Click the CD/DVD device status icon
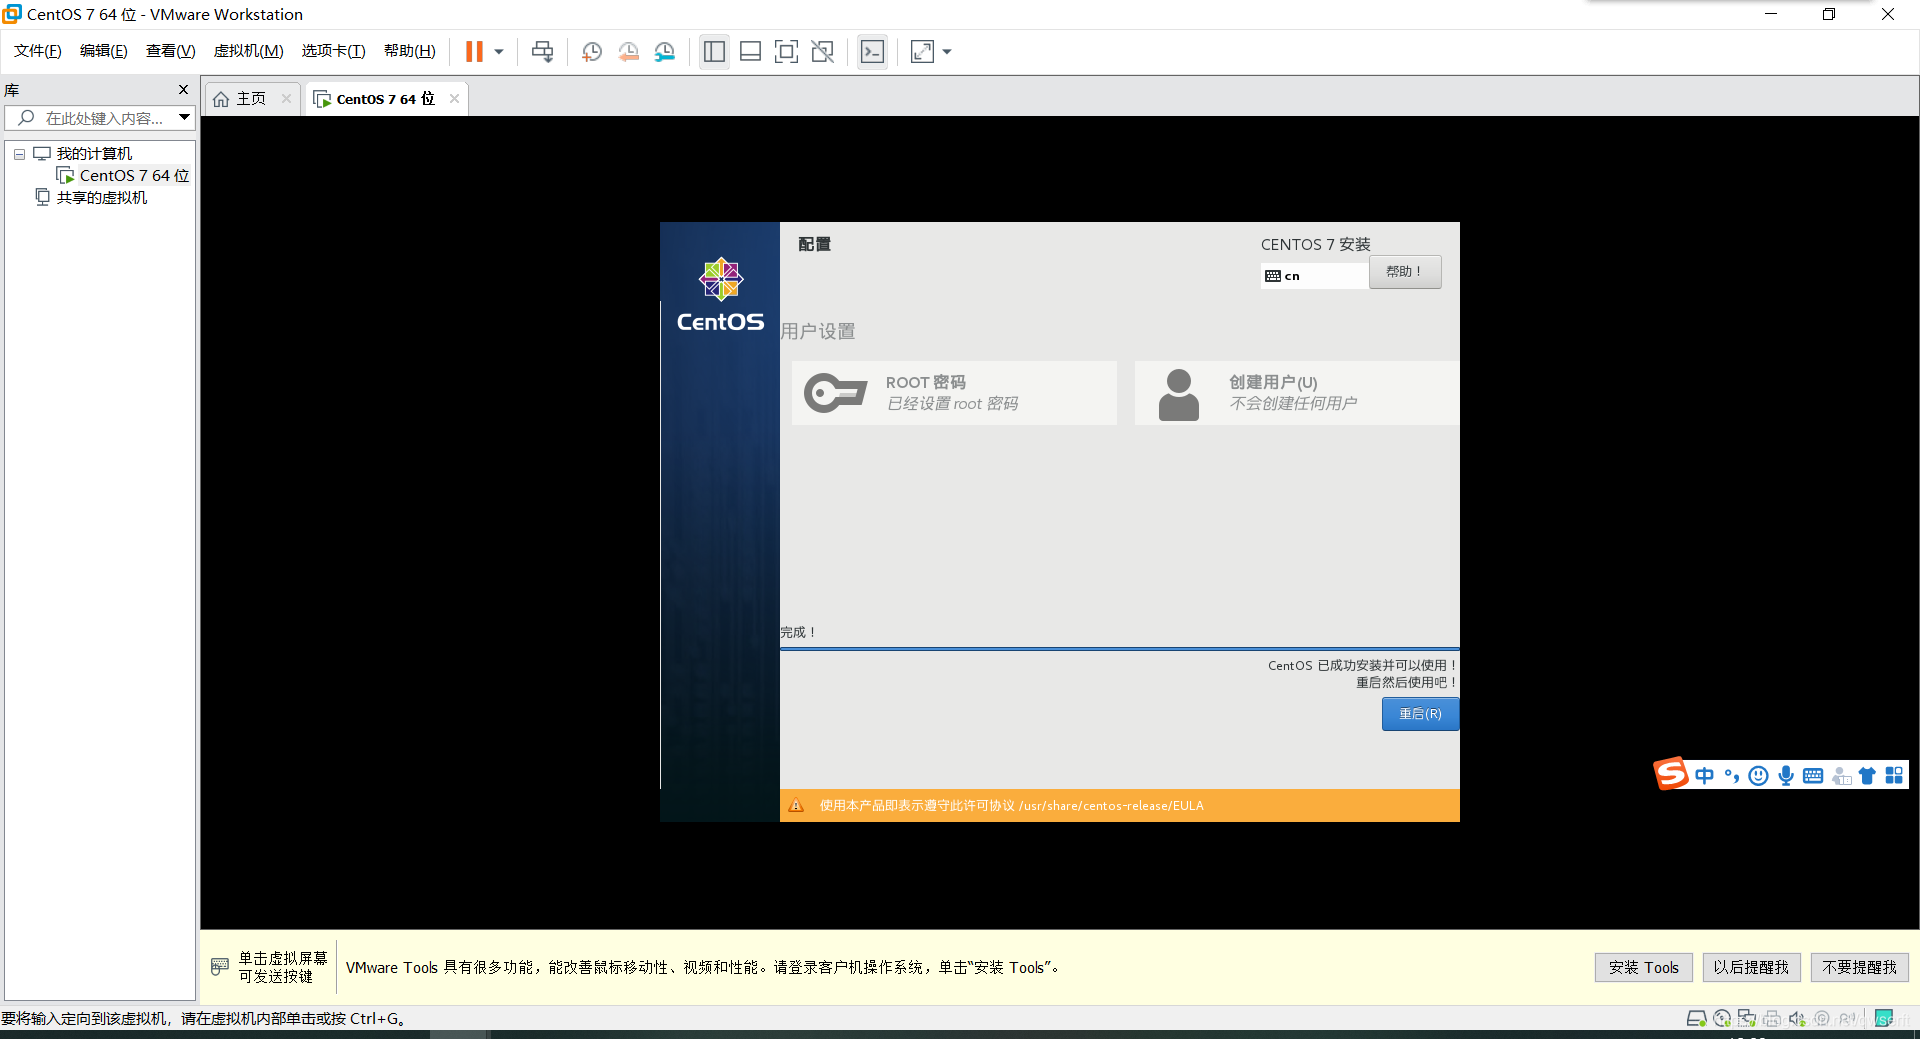 coord(1722,1019)
